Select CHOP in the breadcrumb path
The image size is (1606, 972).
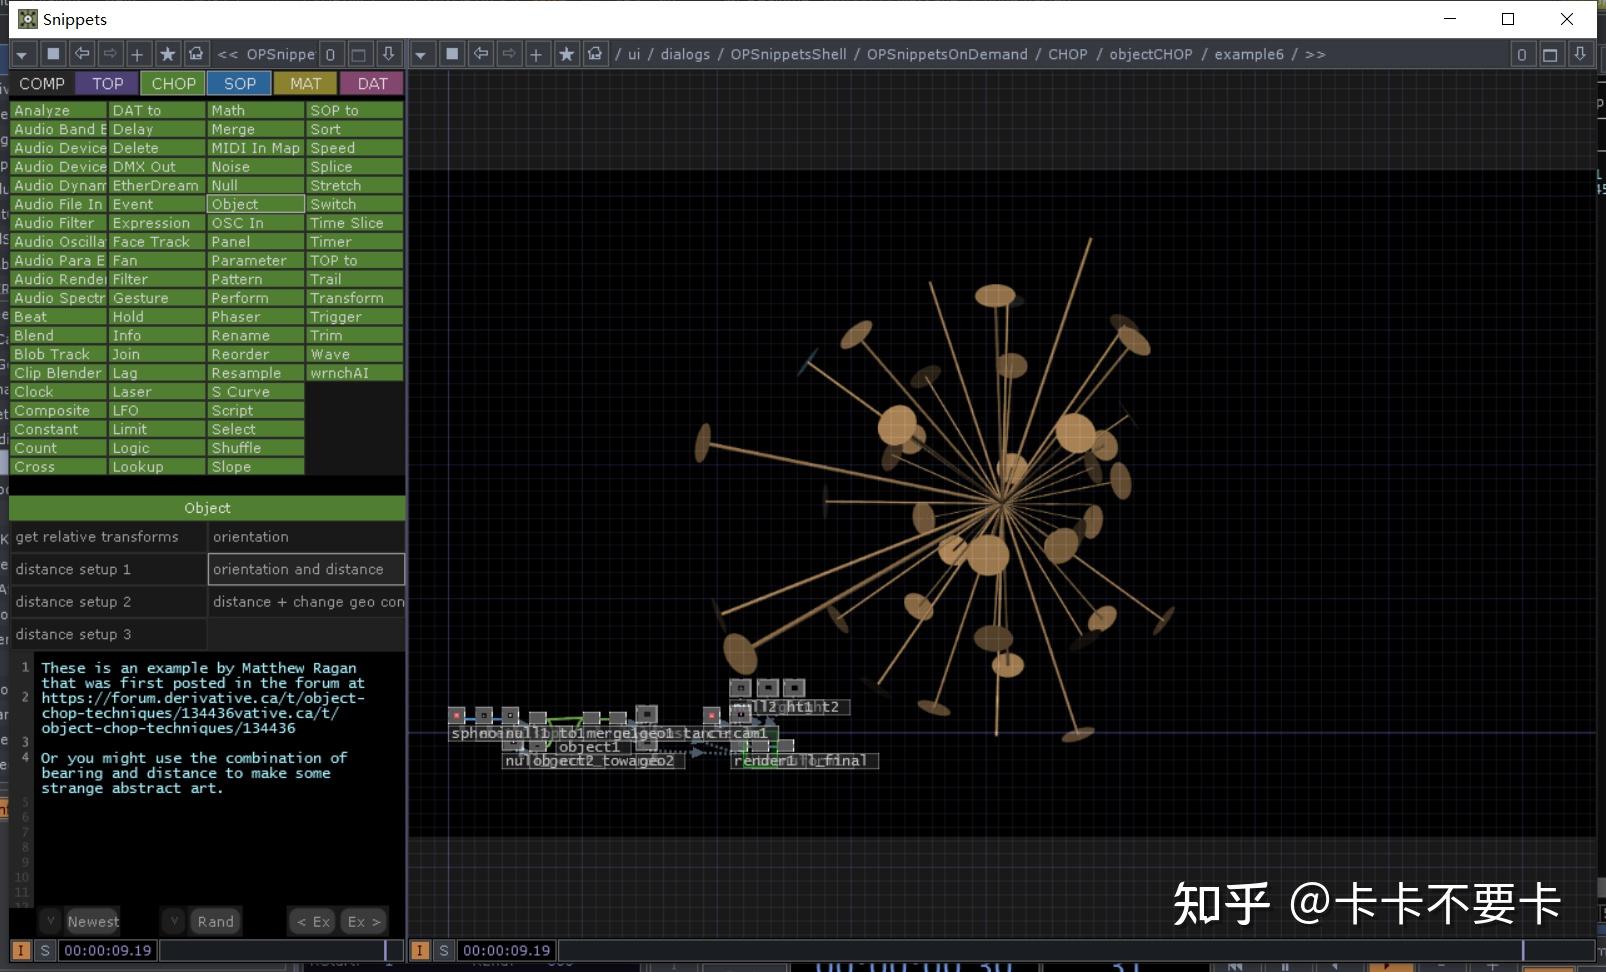(1067, 54)
